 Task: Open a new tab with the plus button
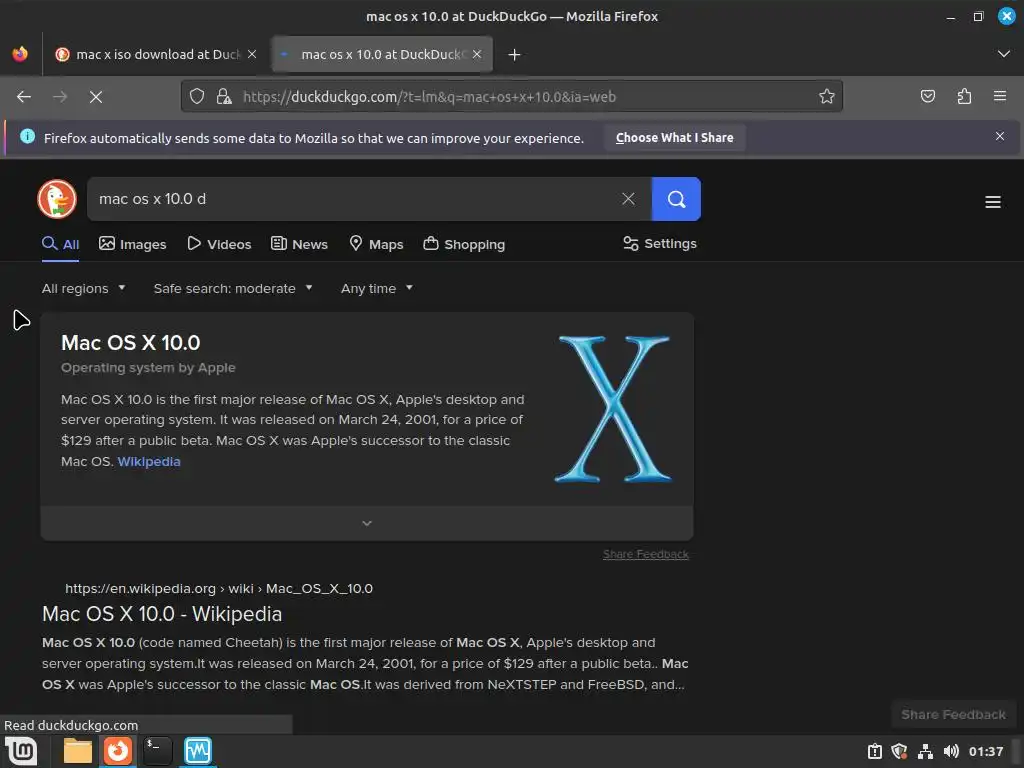[514, 55]
